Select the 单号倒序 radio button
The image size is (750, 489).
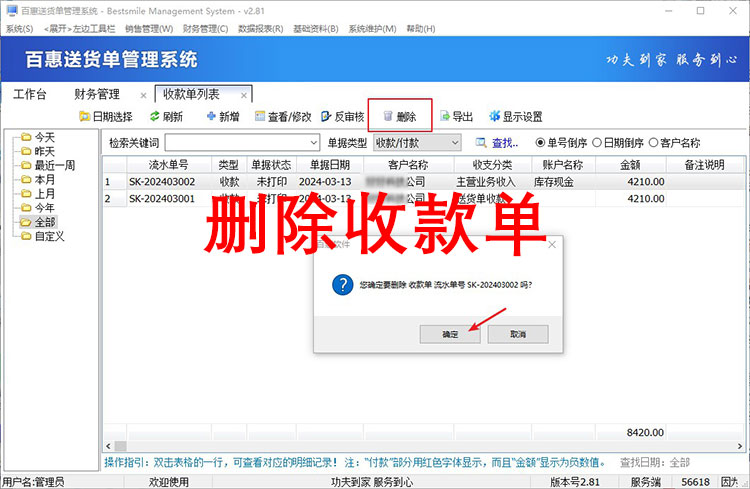click(x=540, y=143)
